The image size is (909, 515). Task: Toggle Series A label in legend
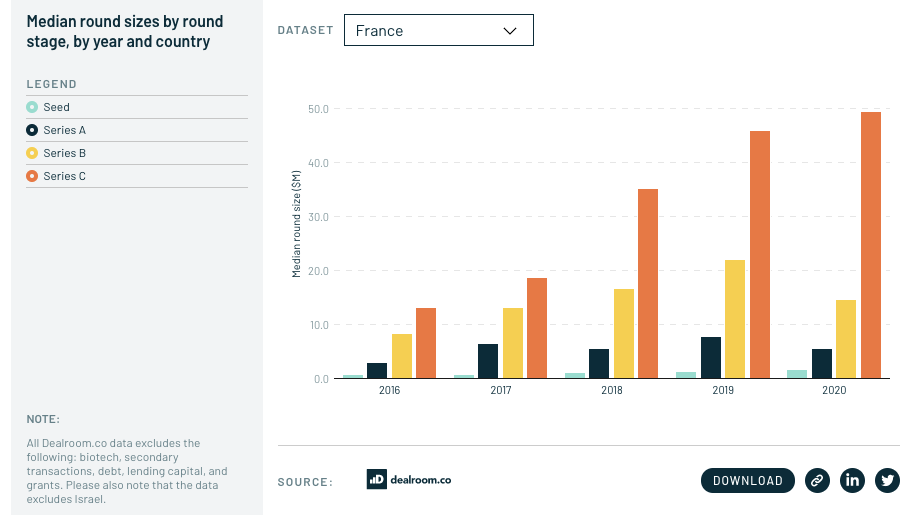pos(64,130)
